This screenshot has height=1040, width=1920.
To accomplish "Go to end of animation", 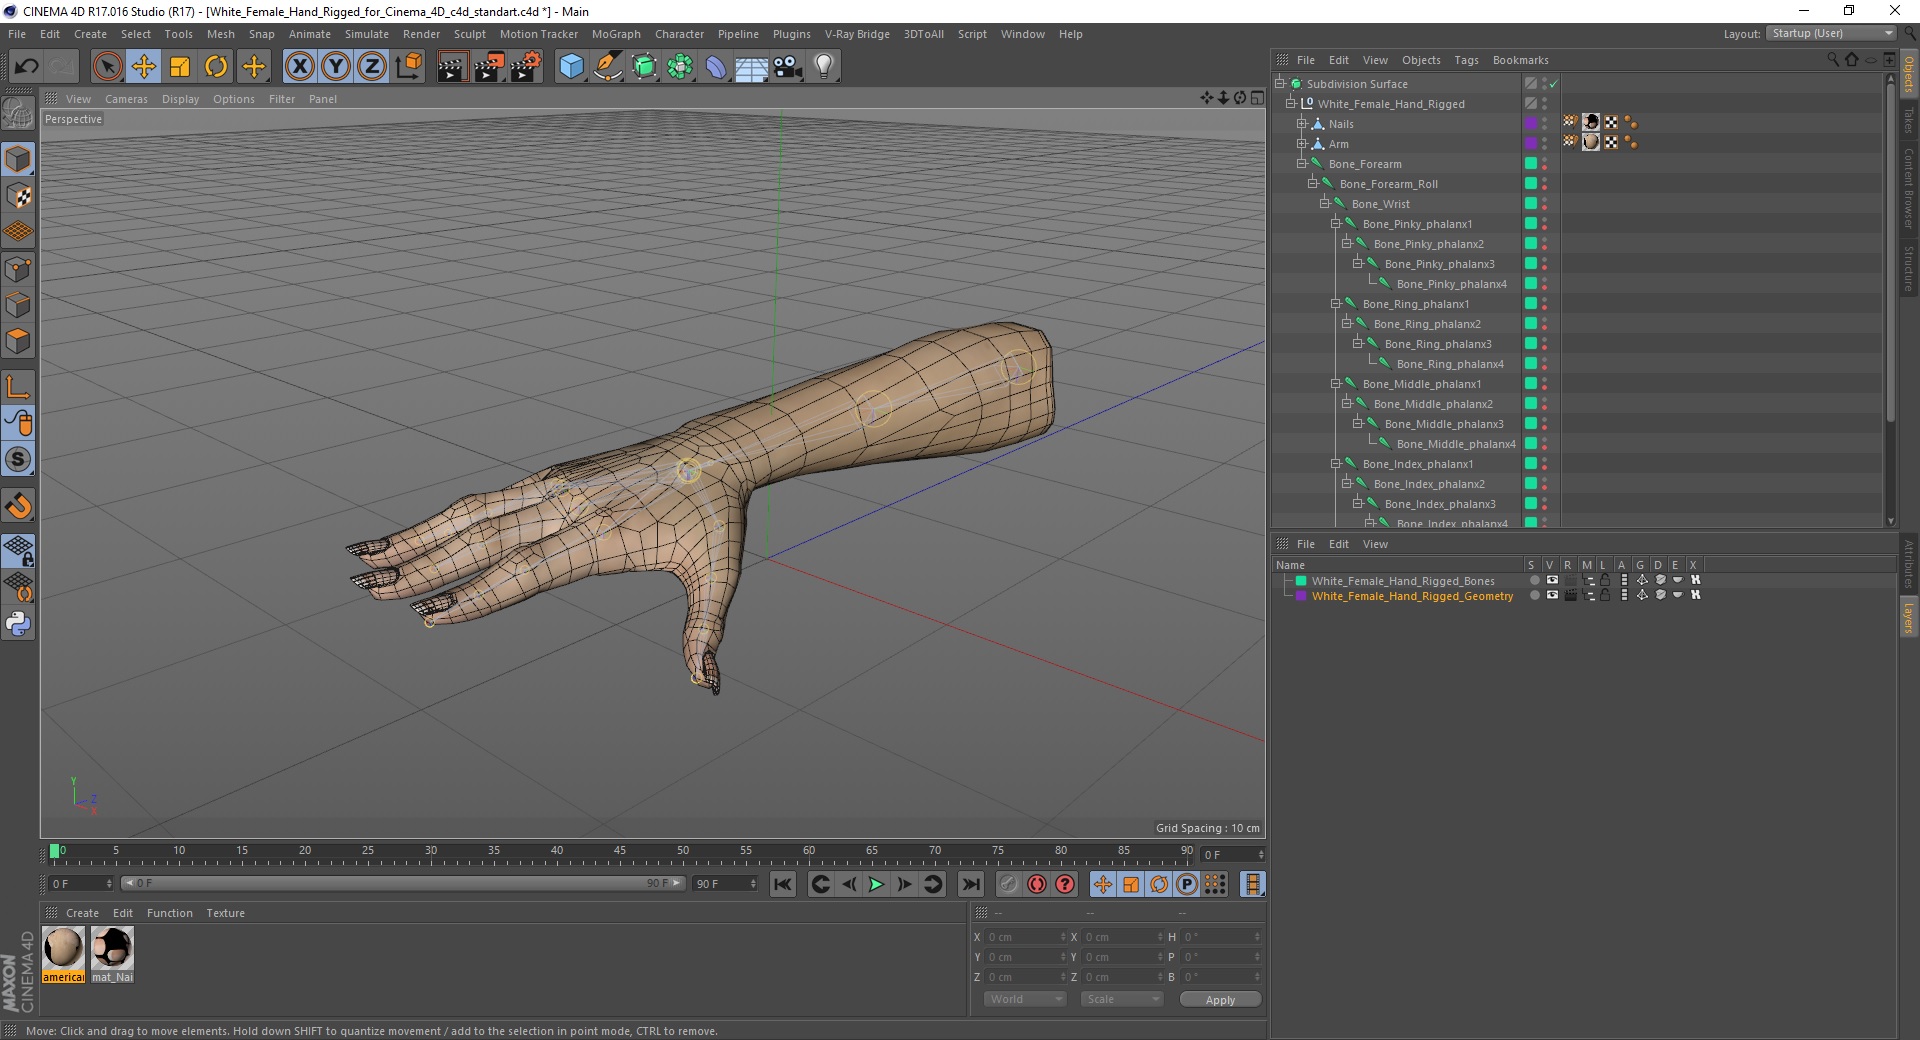I will coord(970,884).
